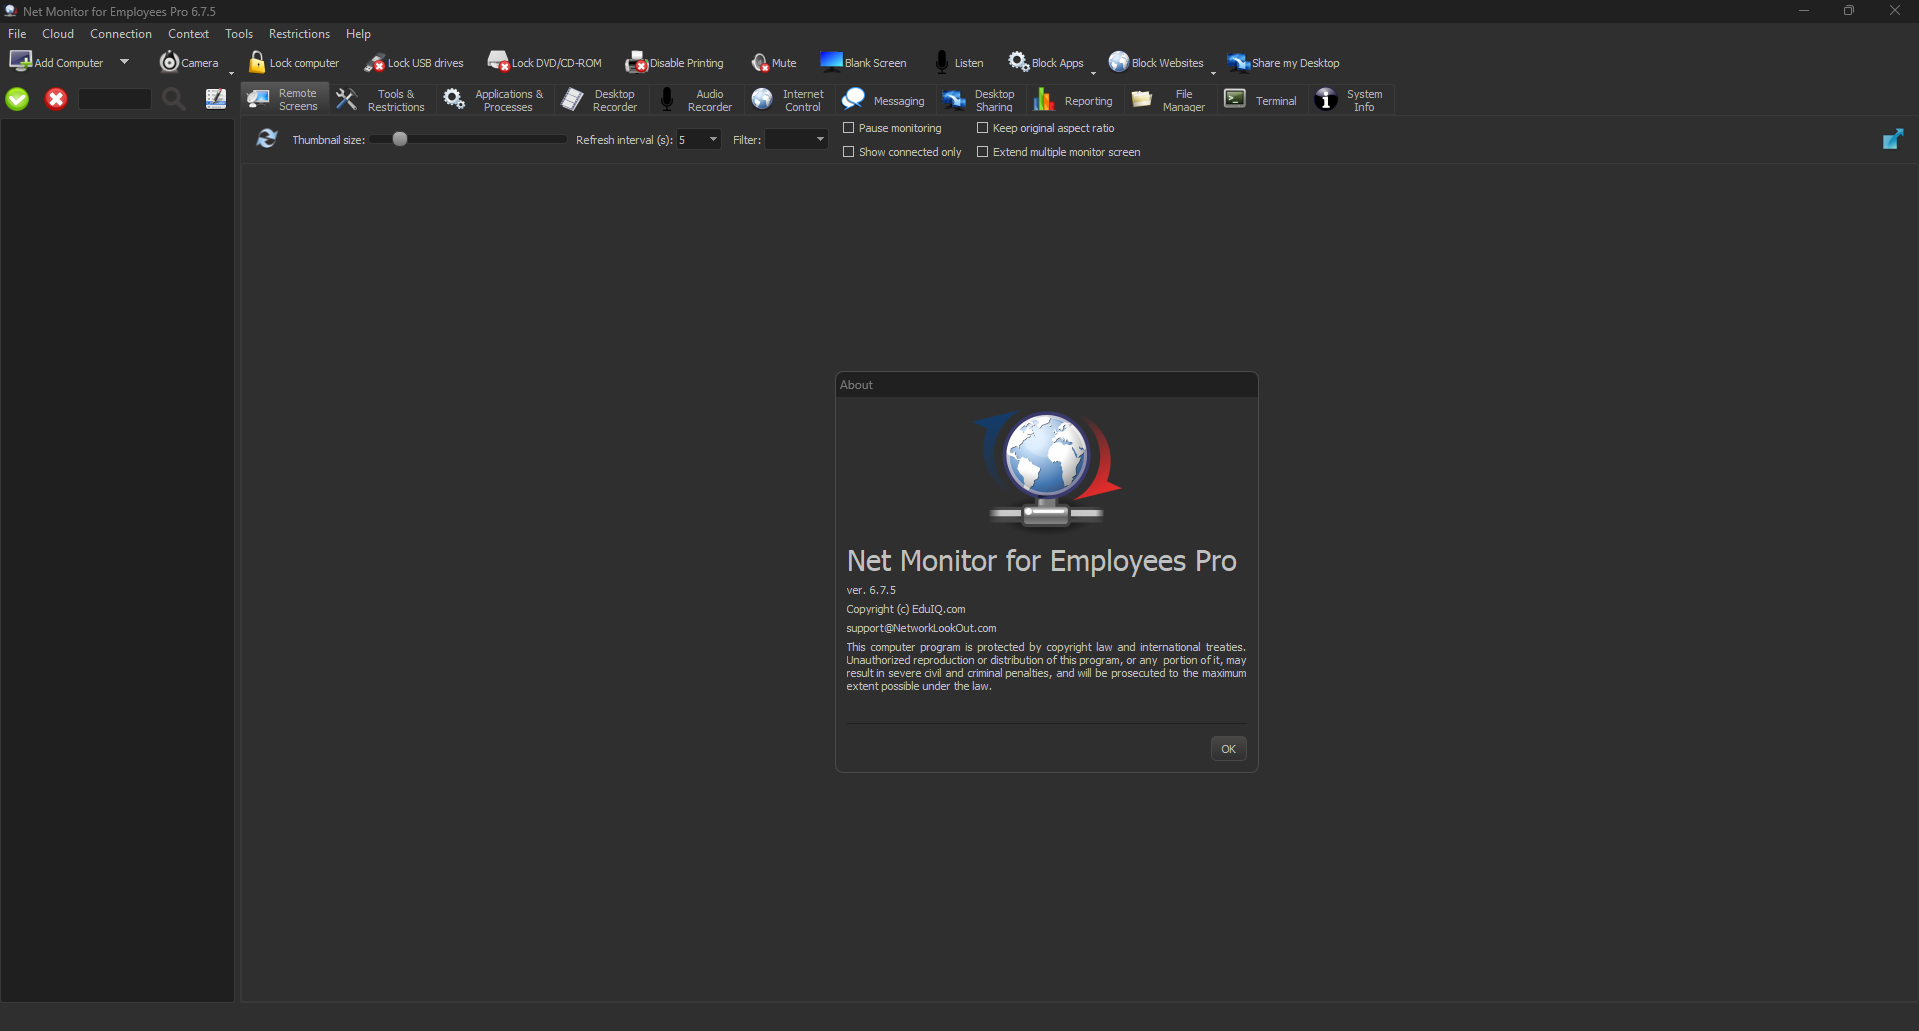Toggle Keep original aspect ratio
This screenshot has width=1919, height=1031.
tap(983, 128)
